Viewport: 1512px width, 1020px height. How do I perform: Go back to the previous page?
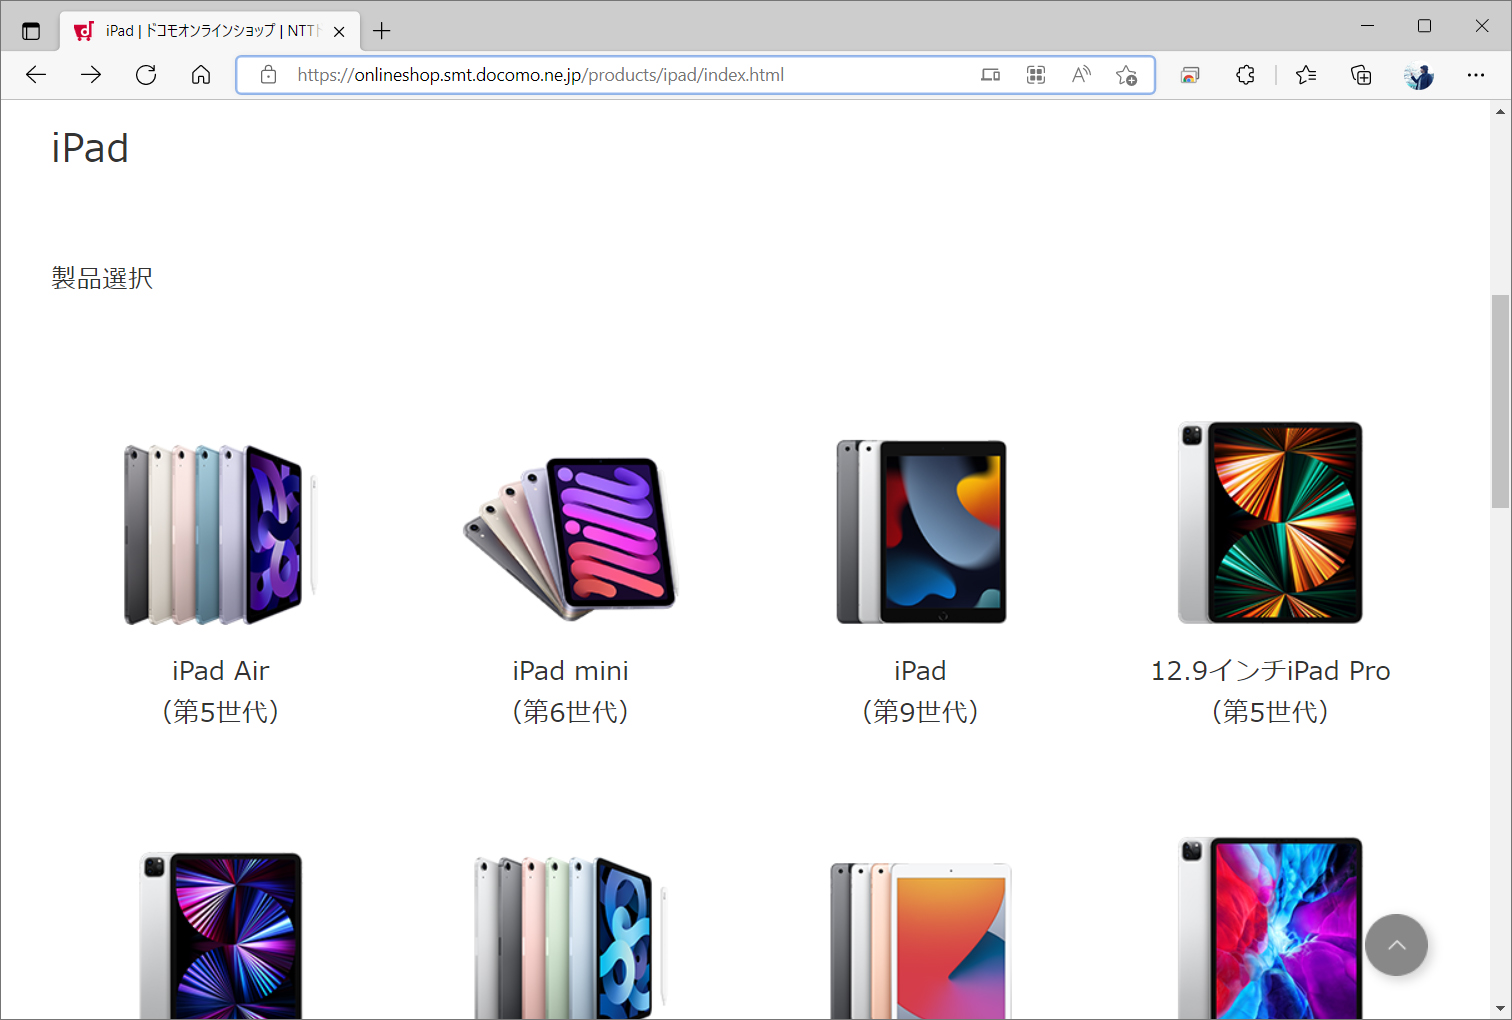click(36, 75)
